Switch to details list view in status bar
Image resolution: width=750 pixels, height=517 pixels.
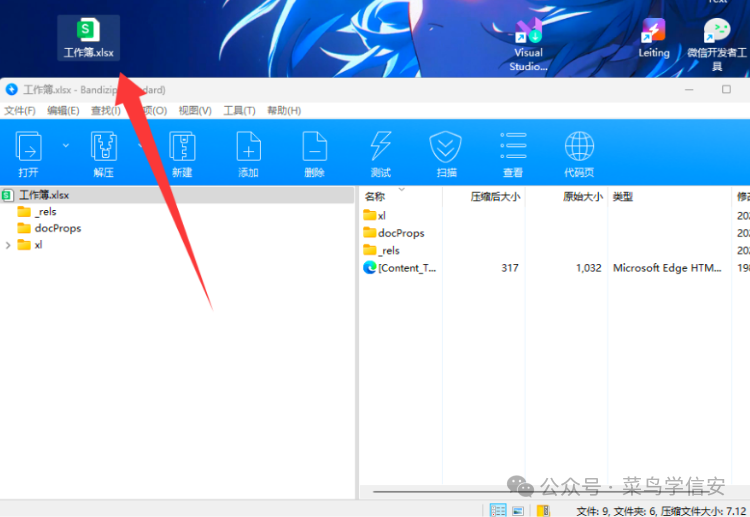[498, 510]
